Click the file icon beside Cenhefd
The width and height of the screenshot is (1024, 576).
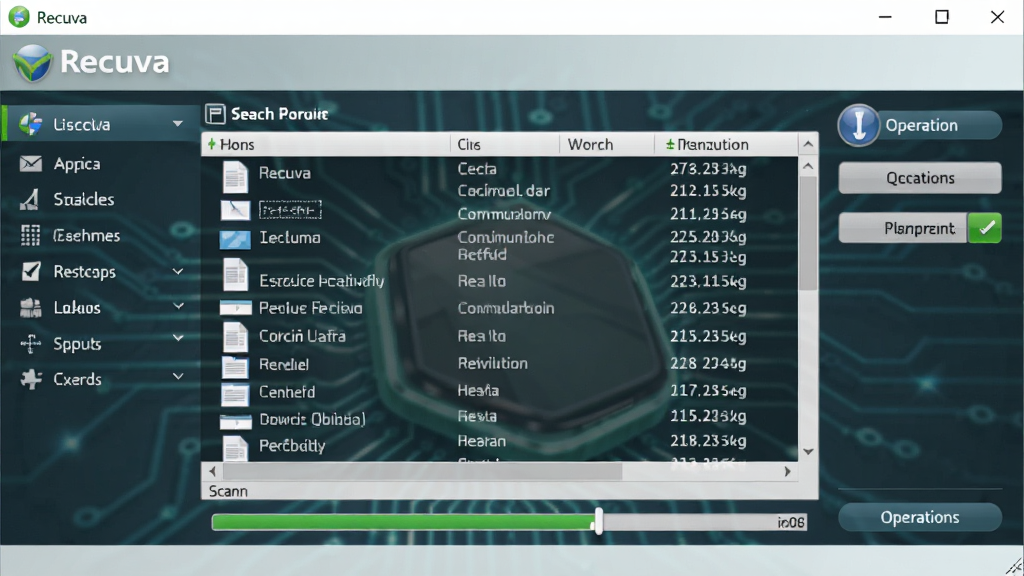[234, 394]
